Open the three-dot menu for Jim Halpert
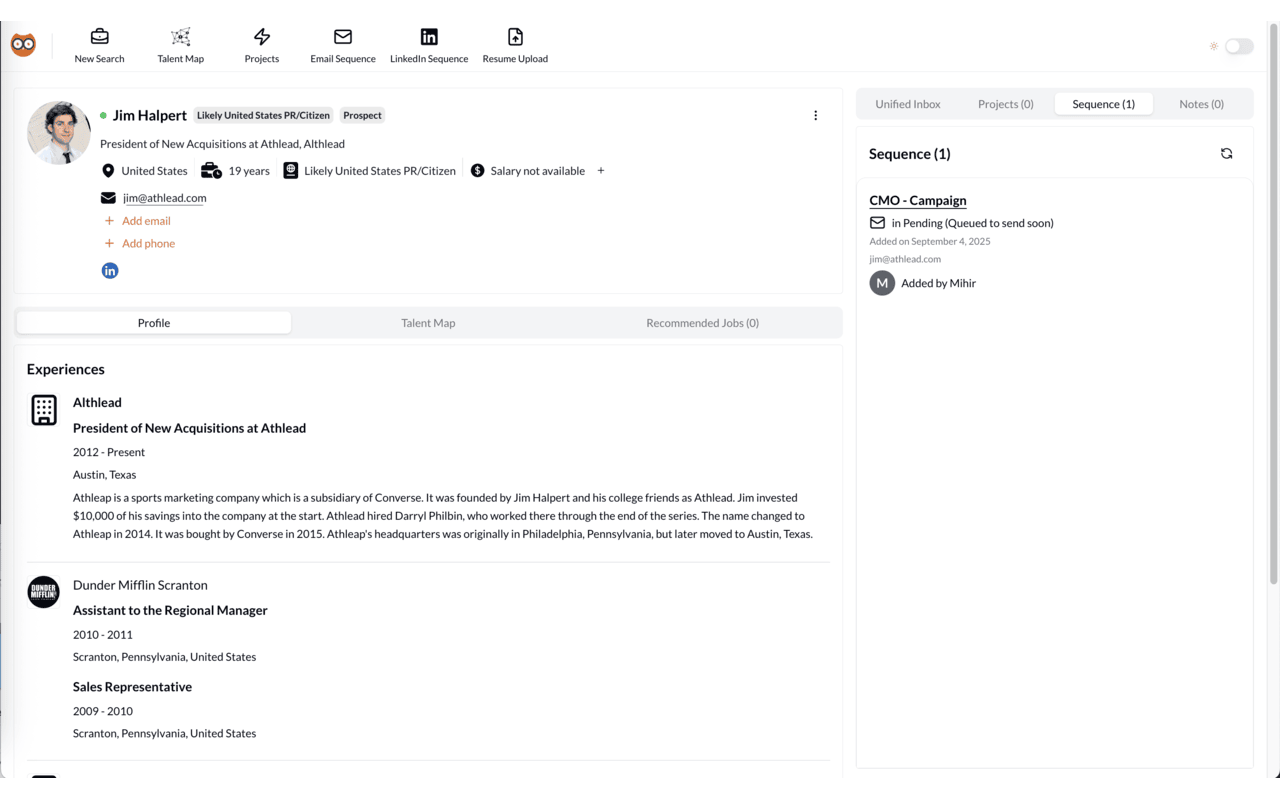Viewport: 1280px width, 800px height. tap(815, 115)
